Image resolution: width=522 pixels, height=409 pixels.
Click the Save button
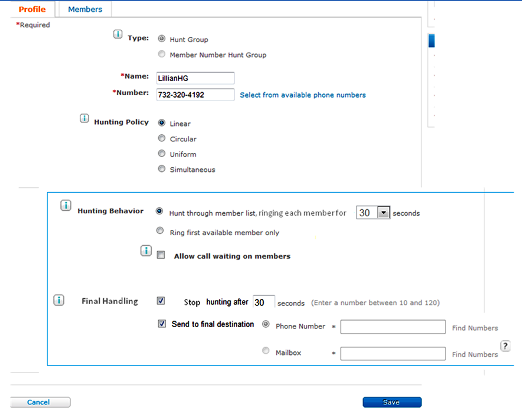[392, 402]
